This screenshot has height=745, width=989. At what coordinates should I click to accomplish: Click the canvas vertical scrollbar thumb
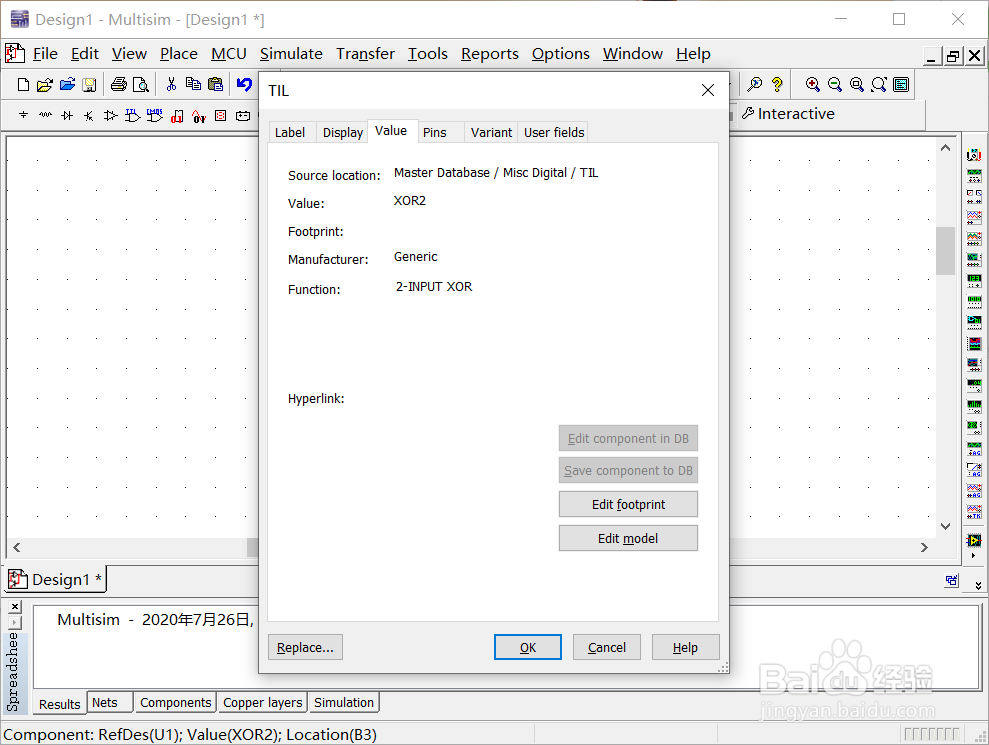tap(945, 250)
